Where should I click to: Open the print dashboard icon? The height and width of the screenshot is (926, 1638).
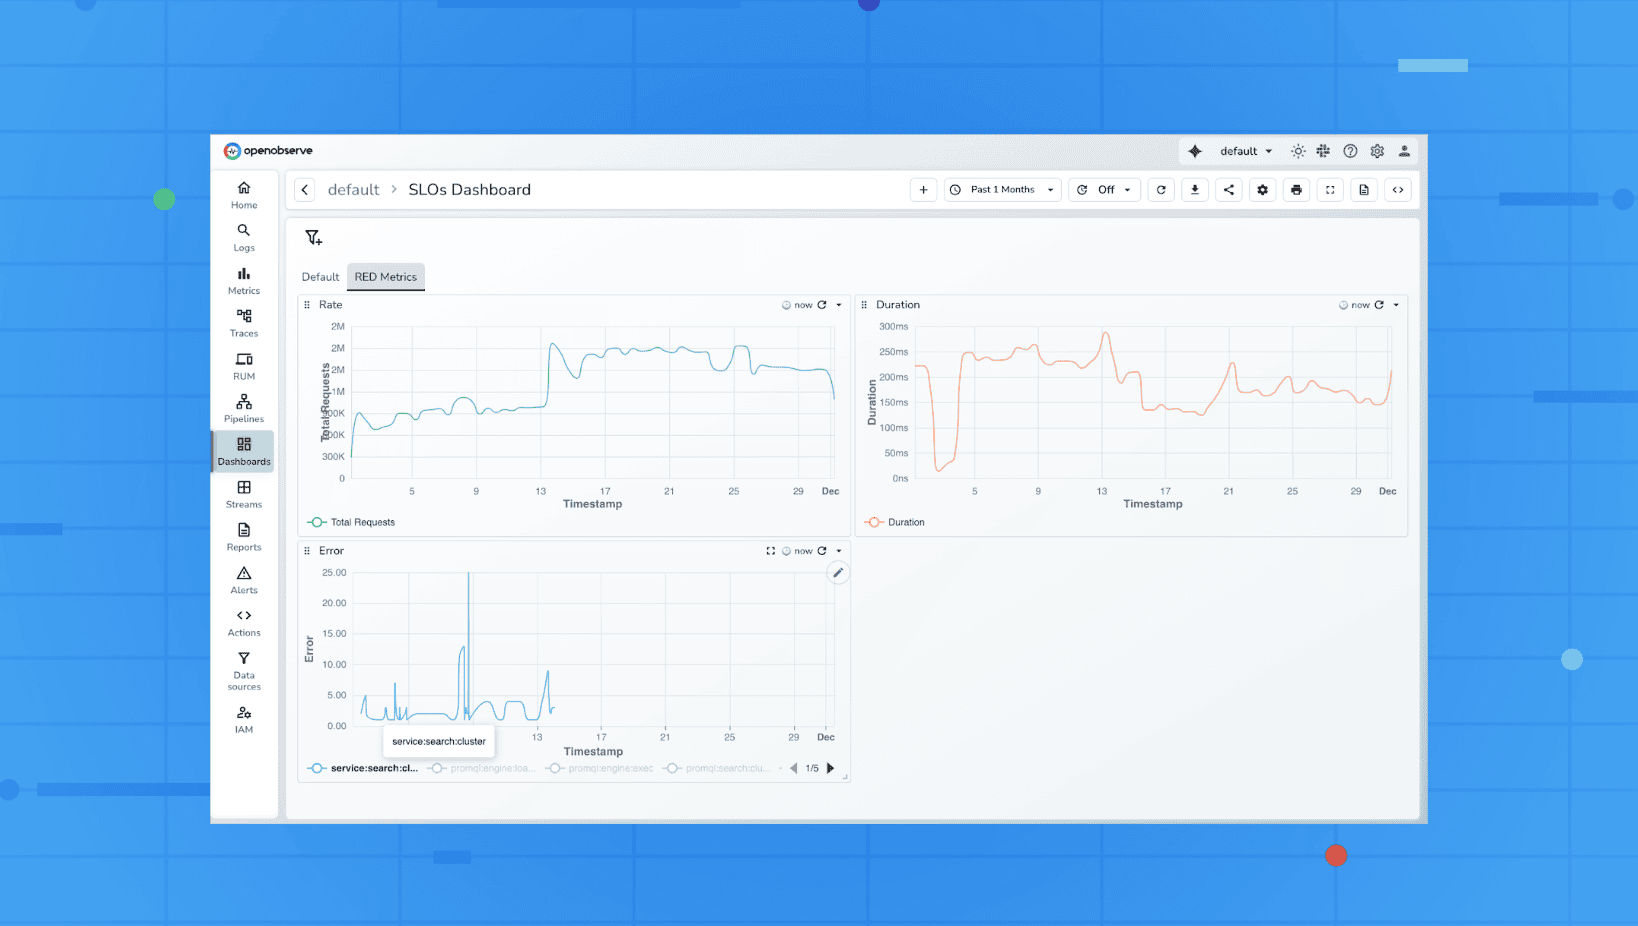point(1296,189)
